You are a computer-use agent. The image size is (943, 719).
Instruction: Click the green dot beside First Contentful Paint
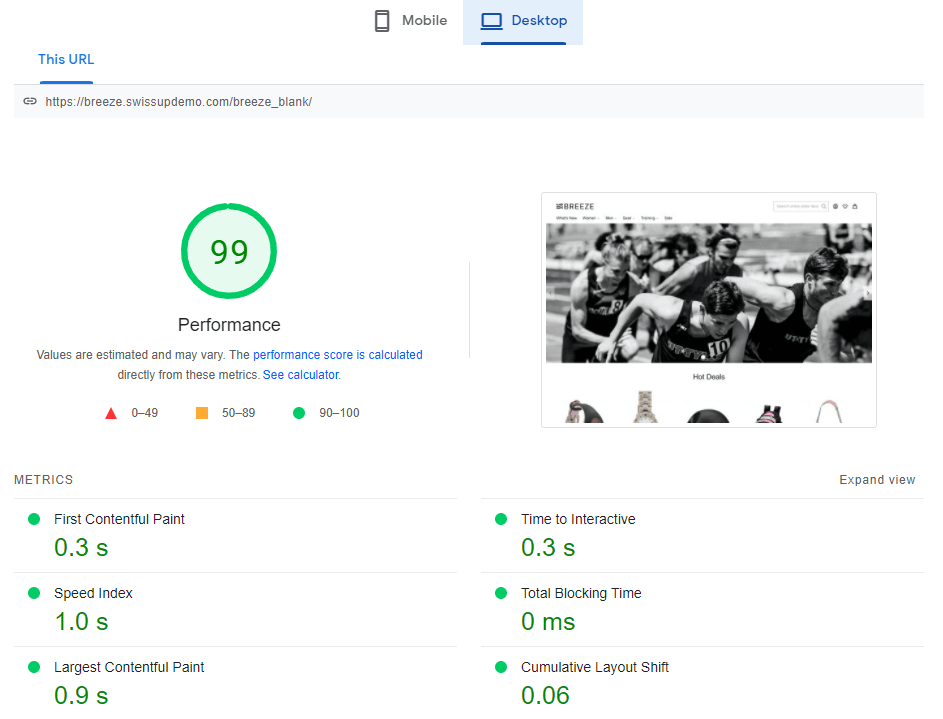34,519
